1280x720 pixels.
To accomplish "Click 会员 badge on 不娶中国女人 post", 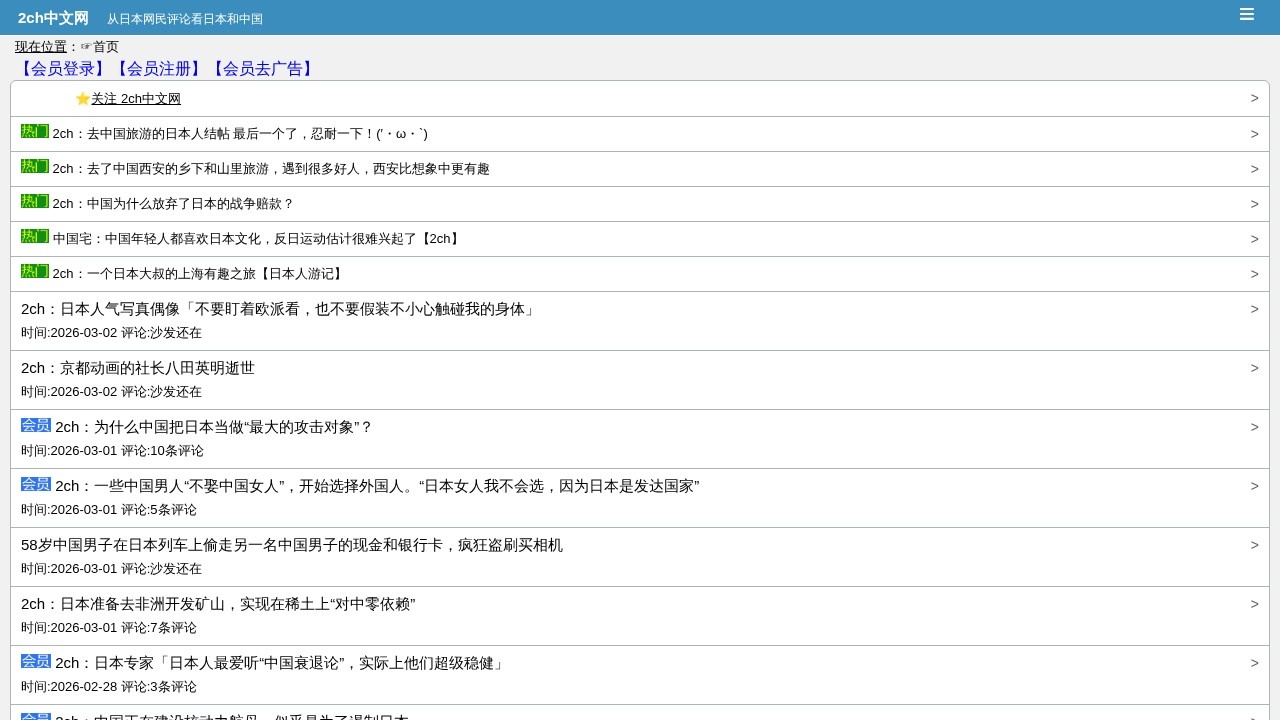I will pos(36,485).
